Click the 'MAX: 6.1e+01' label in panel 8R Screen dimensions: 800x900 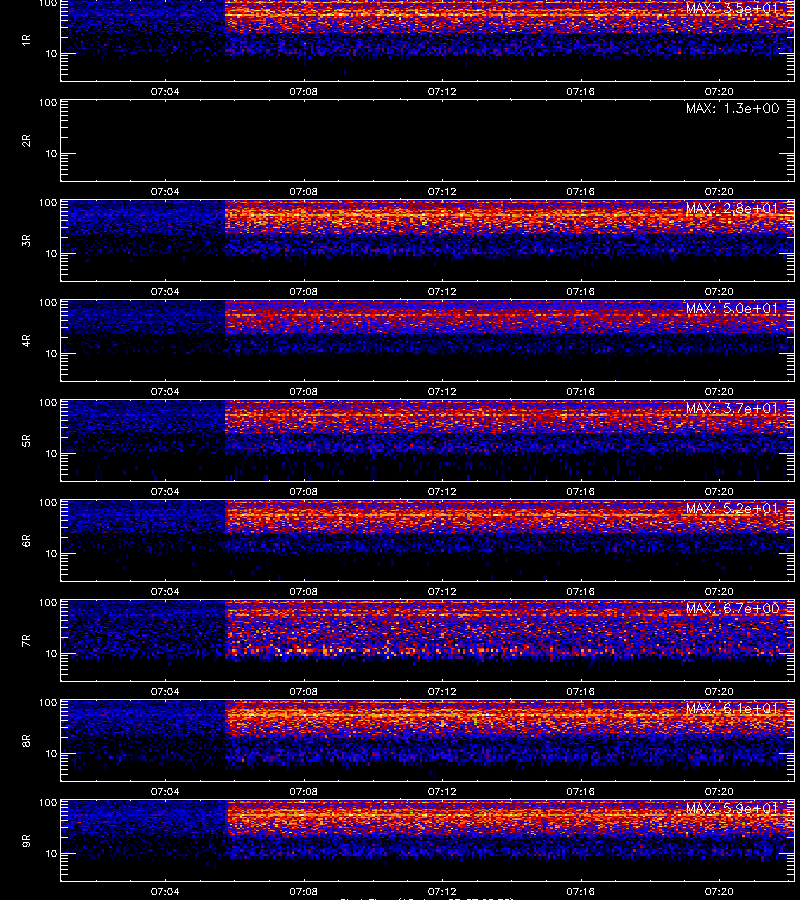(732, 708)
